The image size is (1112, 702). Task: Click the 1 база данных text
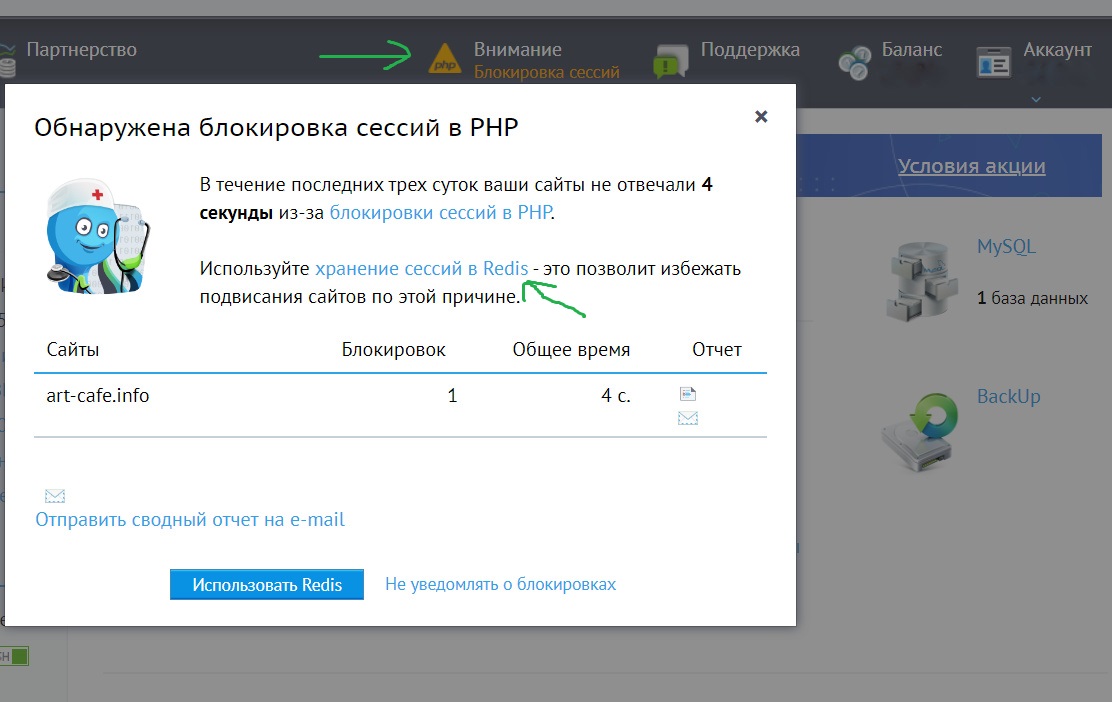[1032, 298]
